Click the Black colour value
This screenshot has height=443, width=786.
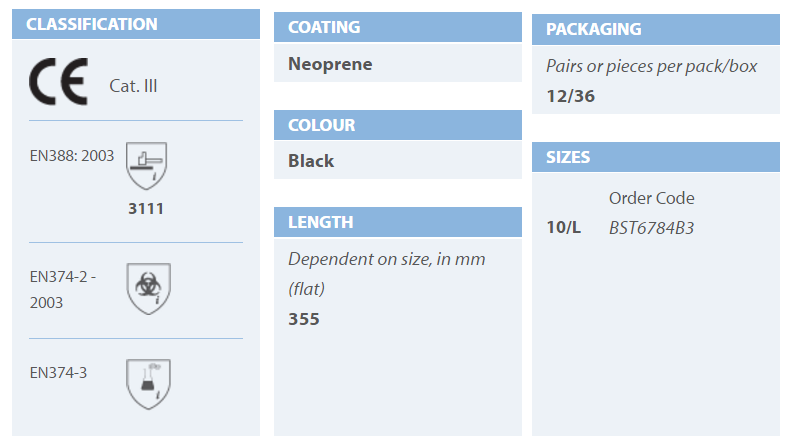click(311, 161)
